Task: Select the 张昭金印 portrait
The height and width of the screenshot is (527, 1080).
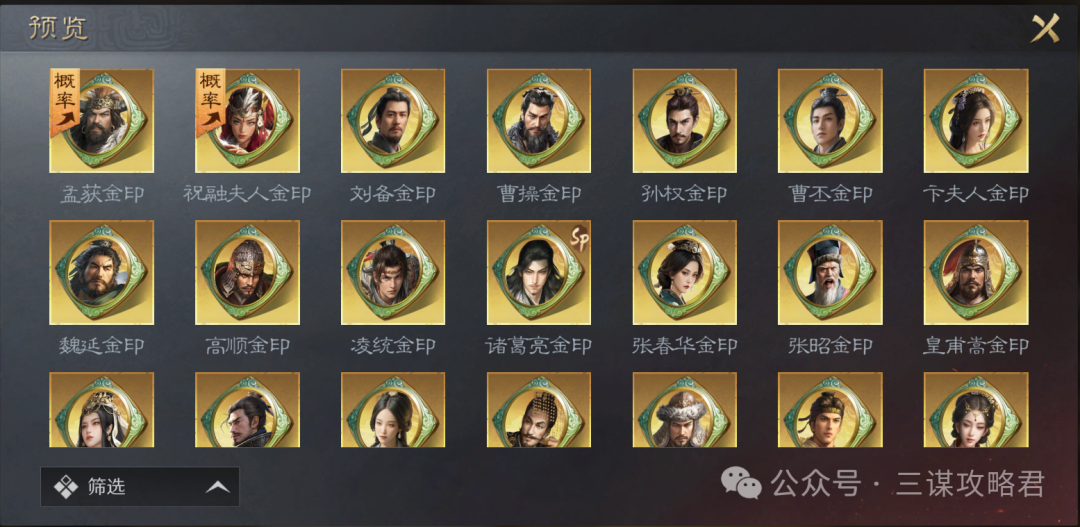Action: click(830, 272)
